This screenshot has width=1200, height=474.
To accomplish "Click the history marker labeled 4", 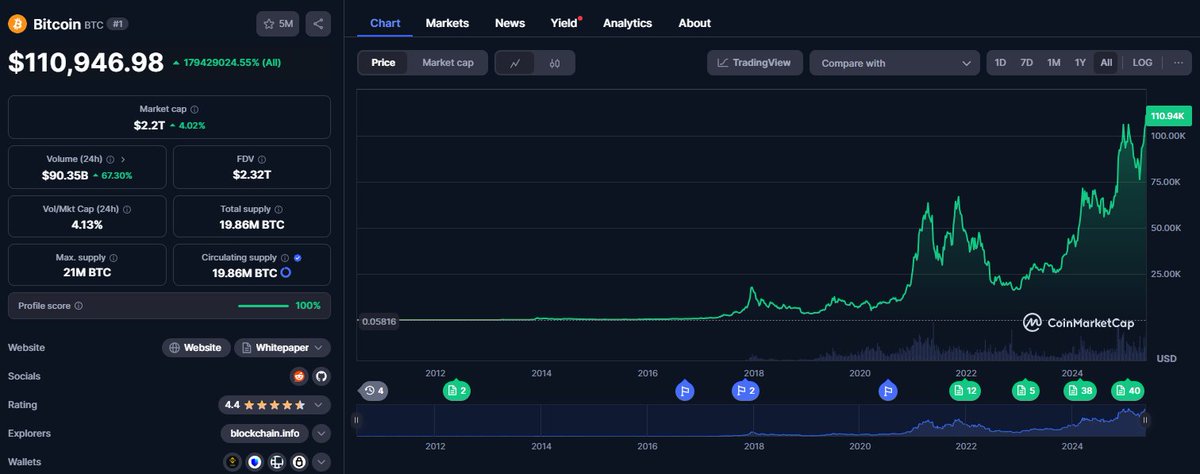I will [x=373, y=390].
